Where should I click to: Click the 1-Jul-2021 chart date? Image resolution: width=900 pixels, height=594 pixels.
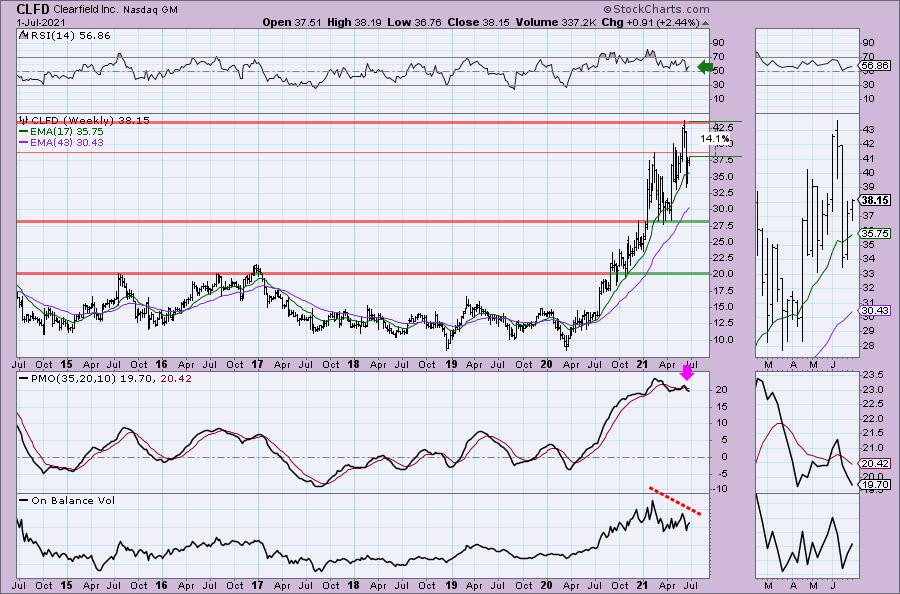pyautogui.click(x=41, y=23)
